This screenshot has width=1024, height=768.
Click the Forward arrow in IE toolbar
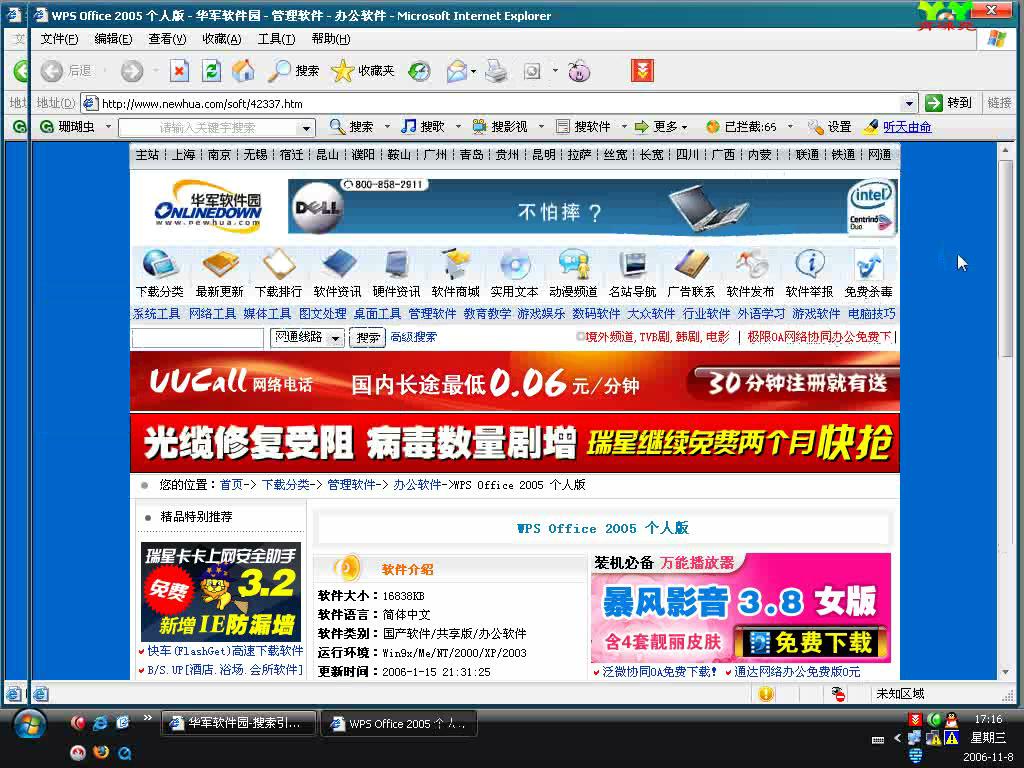(x=132, y=71)
